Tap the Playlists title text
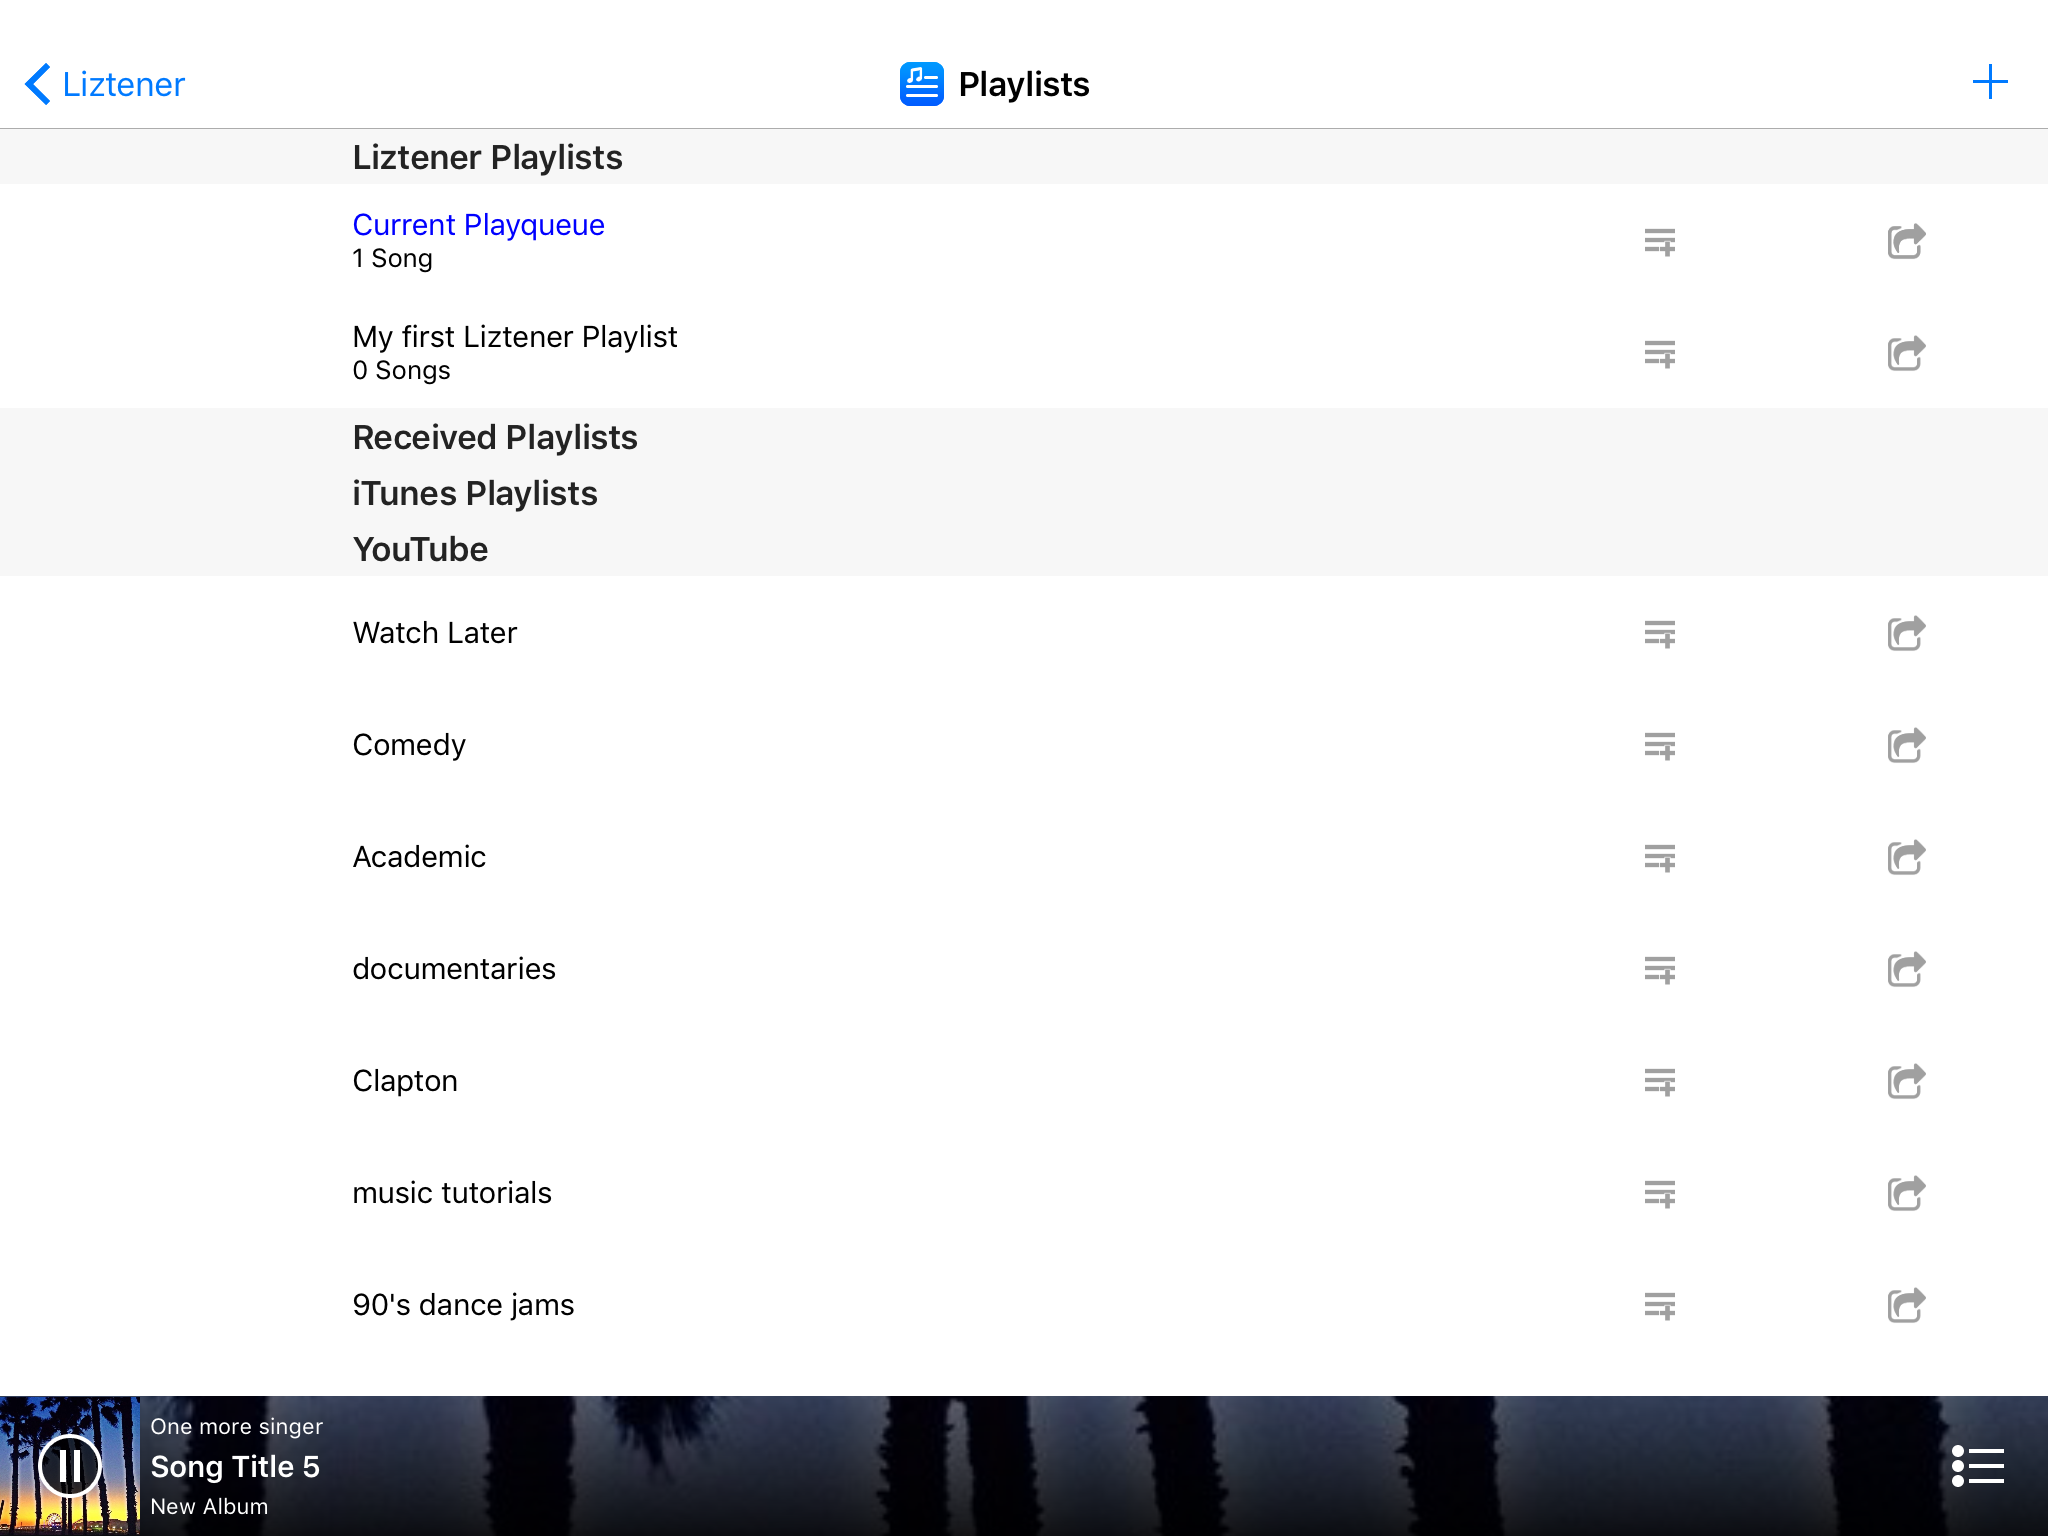This screenshot has height=1536, width=2048. pyautogui.click(x=1024, y=84)
